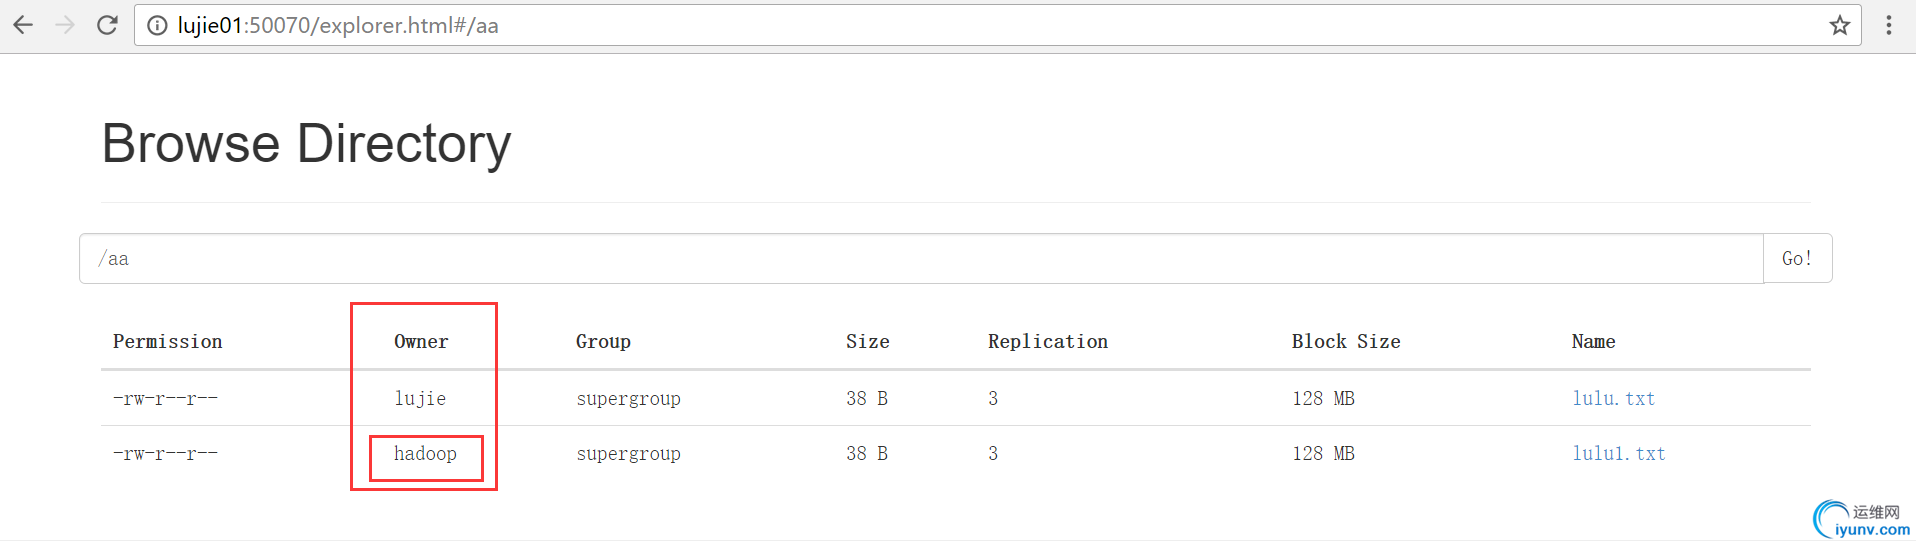Image resolution: width=1916 pixels, height=546 pixels.
Task: Click the /aa directory path field
Action: (x=921, y=259)
